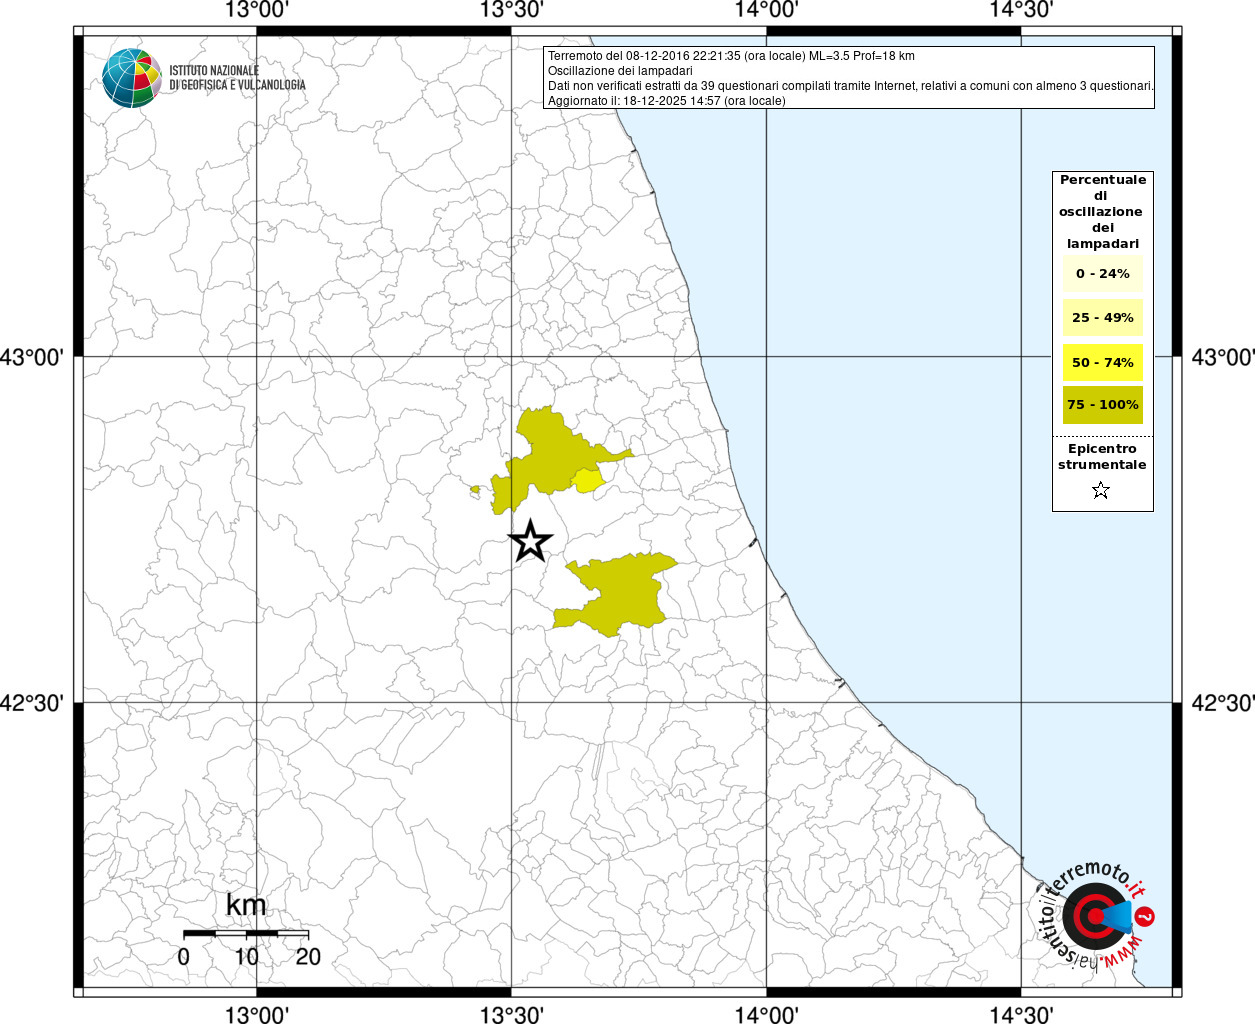Click the left axis label 42°30'

coord(32,703)
